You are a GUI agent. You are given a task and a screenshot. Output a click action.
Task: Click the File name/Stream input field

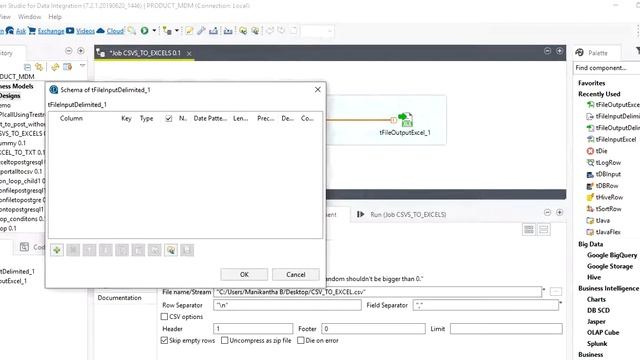pyautogui.click(x=378, y=292)
